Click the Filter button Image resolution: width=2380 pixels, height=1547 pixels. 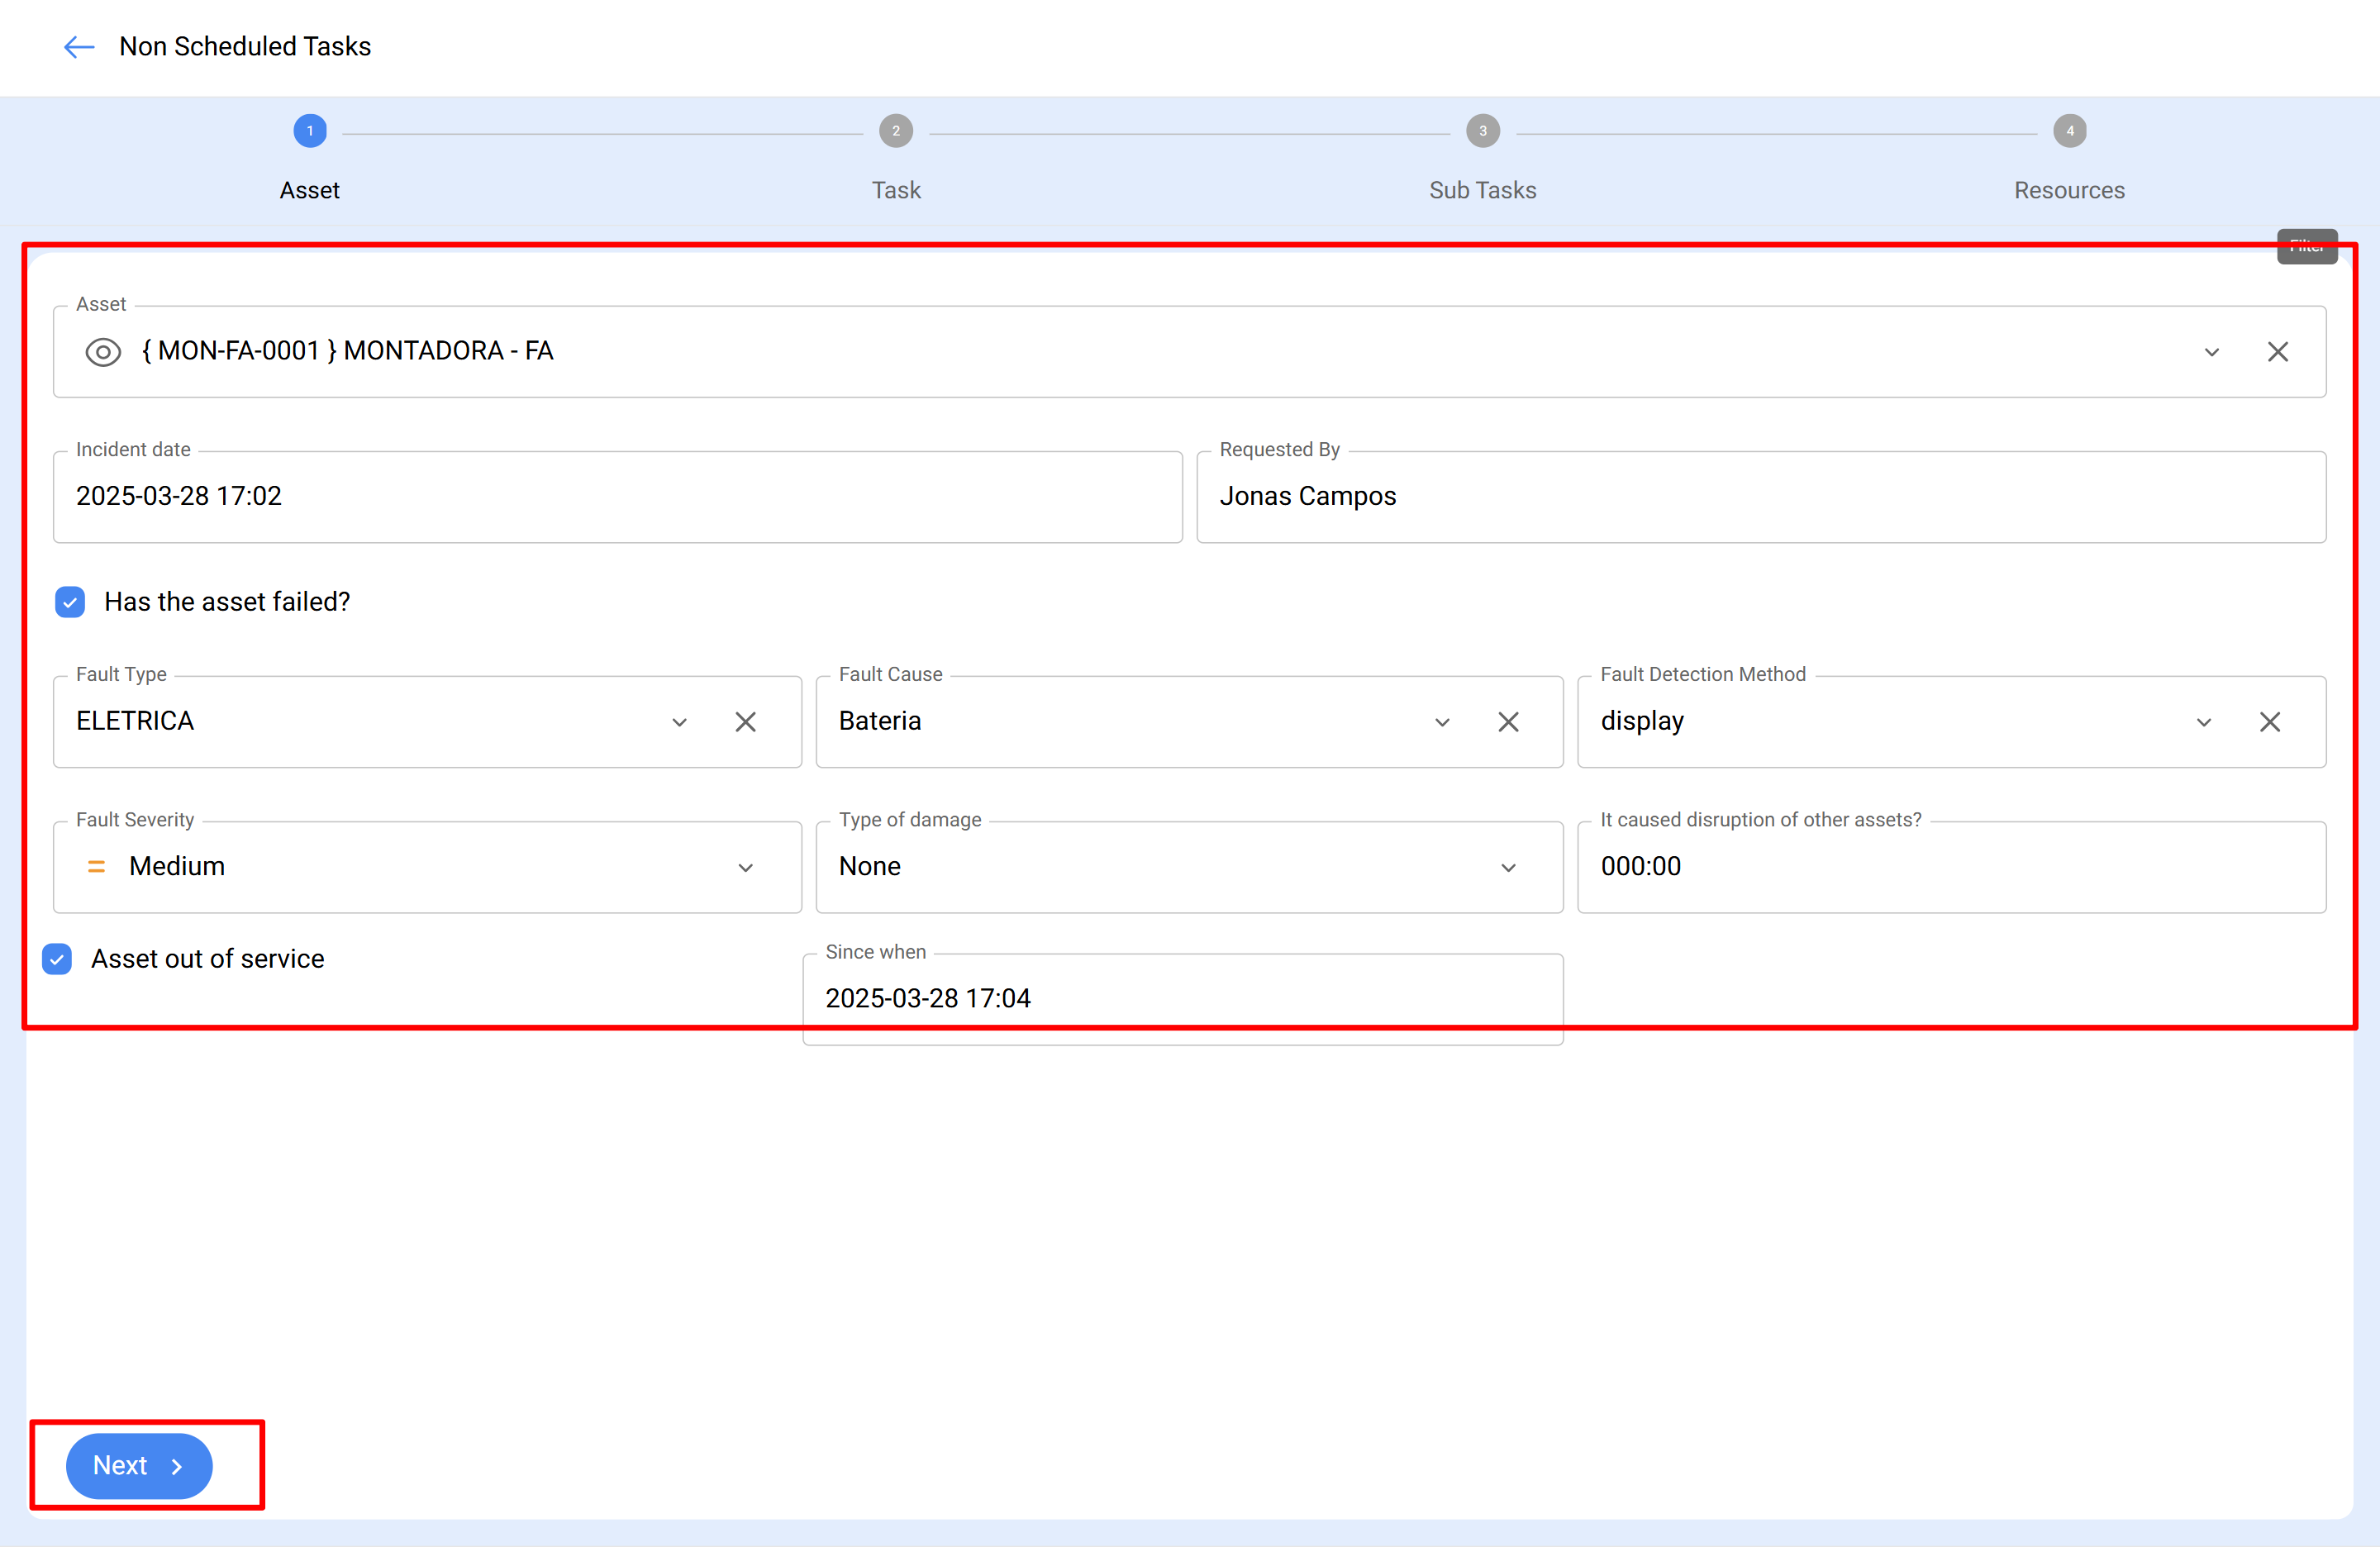[x=2307, y=246]
